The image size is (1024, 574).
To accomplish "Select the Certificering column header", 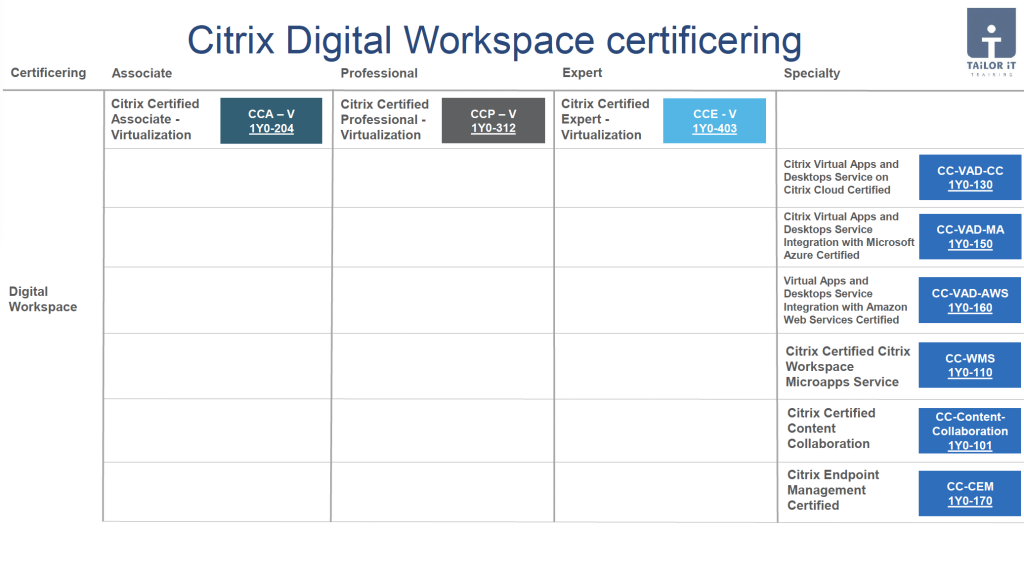I will 48,72.
